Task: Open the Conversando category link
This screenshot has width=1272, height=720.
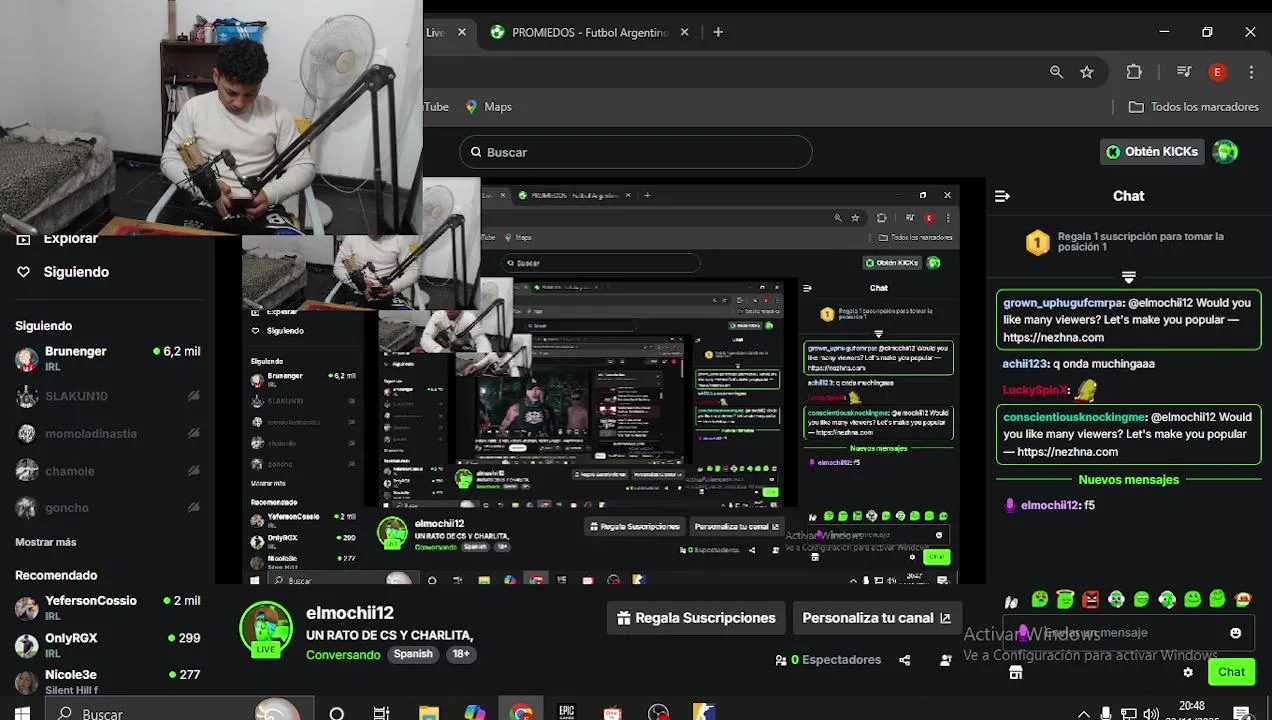Action: 343,655
